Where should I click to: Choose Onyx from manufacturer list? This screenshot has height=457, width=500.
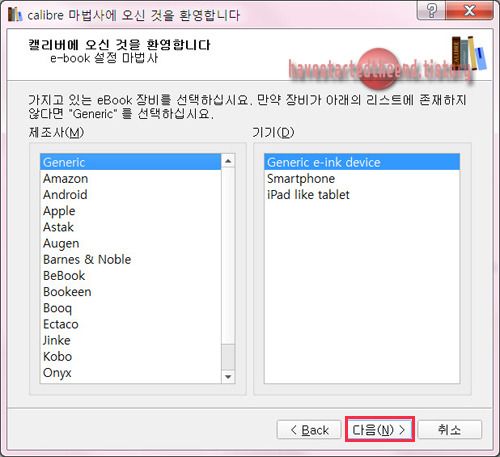click(x=130, y=373)
